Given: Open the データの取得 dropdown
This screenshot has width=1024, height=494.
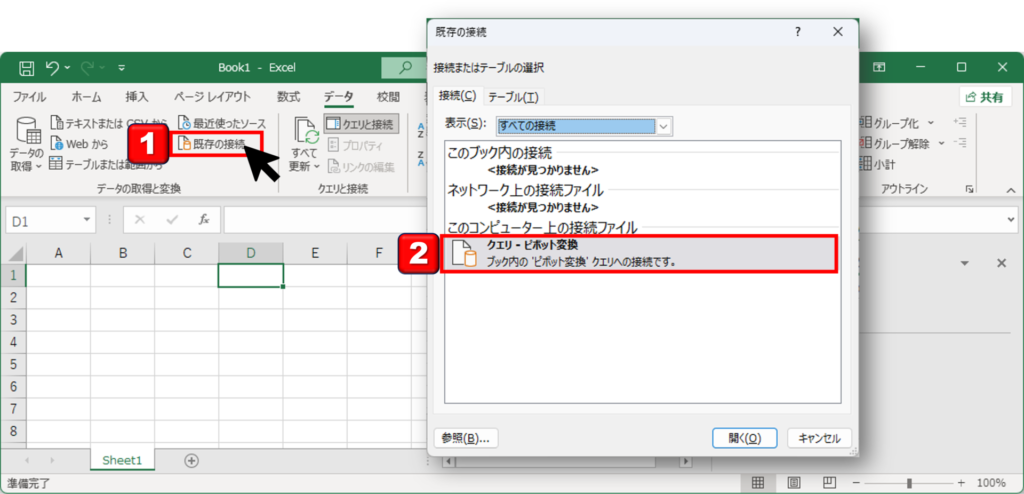Looking at the screenshot, I should coord(26,159).
